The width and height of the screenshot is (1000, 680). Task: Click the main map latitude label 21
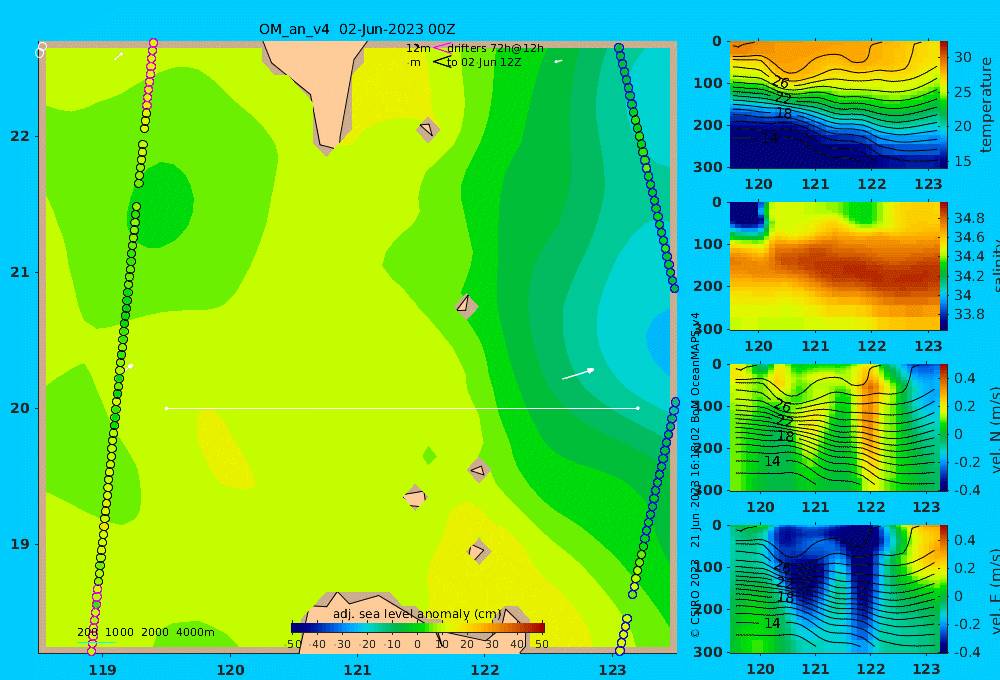point(20,272)
